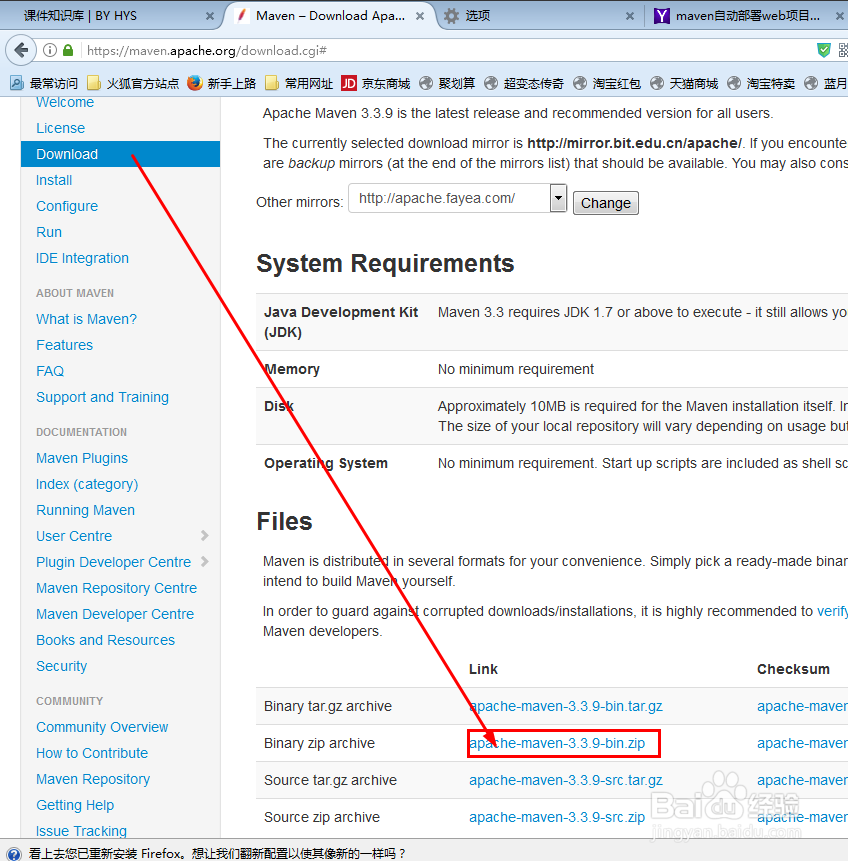Click the question mark icon in notification bar
This screenshot has width=848, height=861.
tap(14, 853)
